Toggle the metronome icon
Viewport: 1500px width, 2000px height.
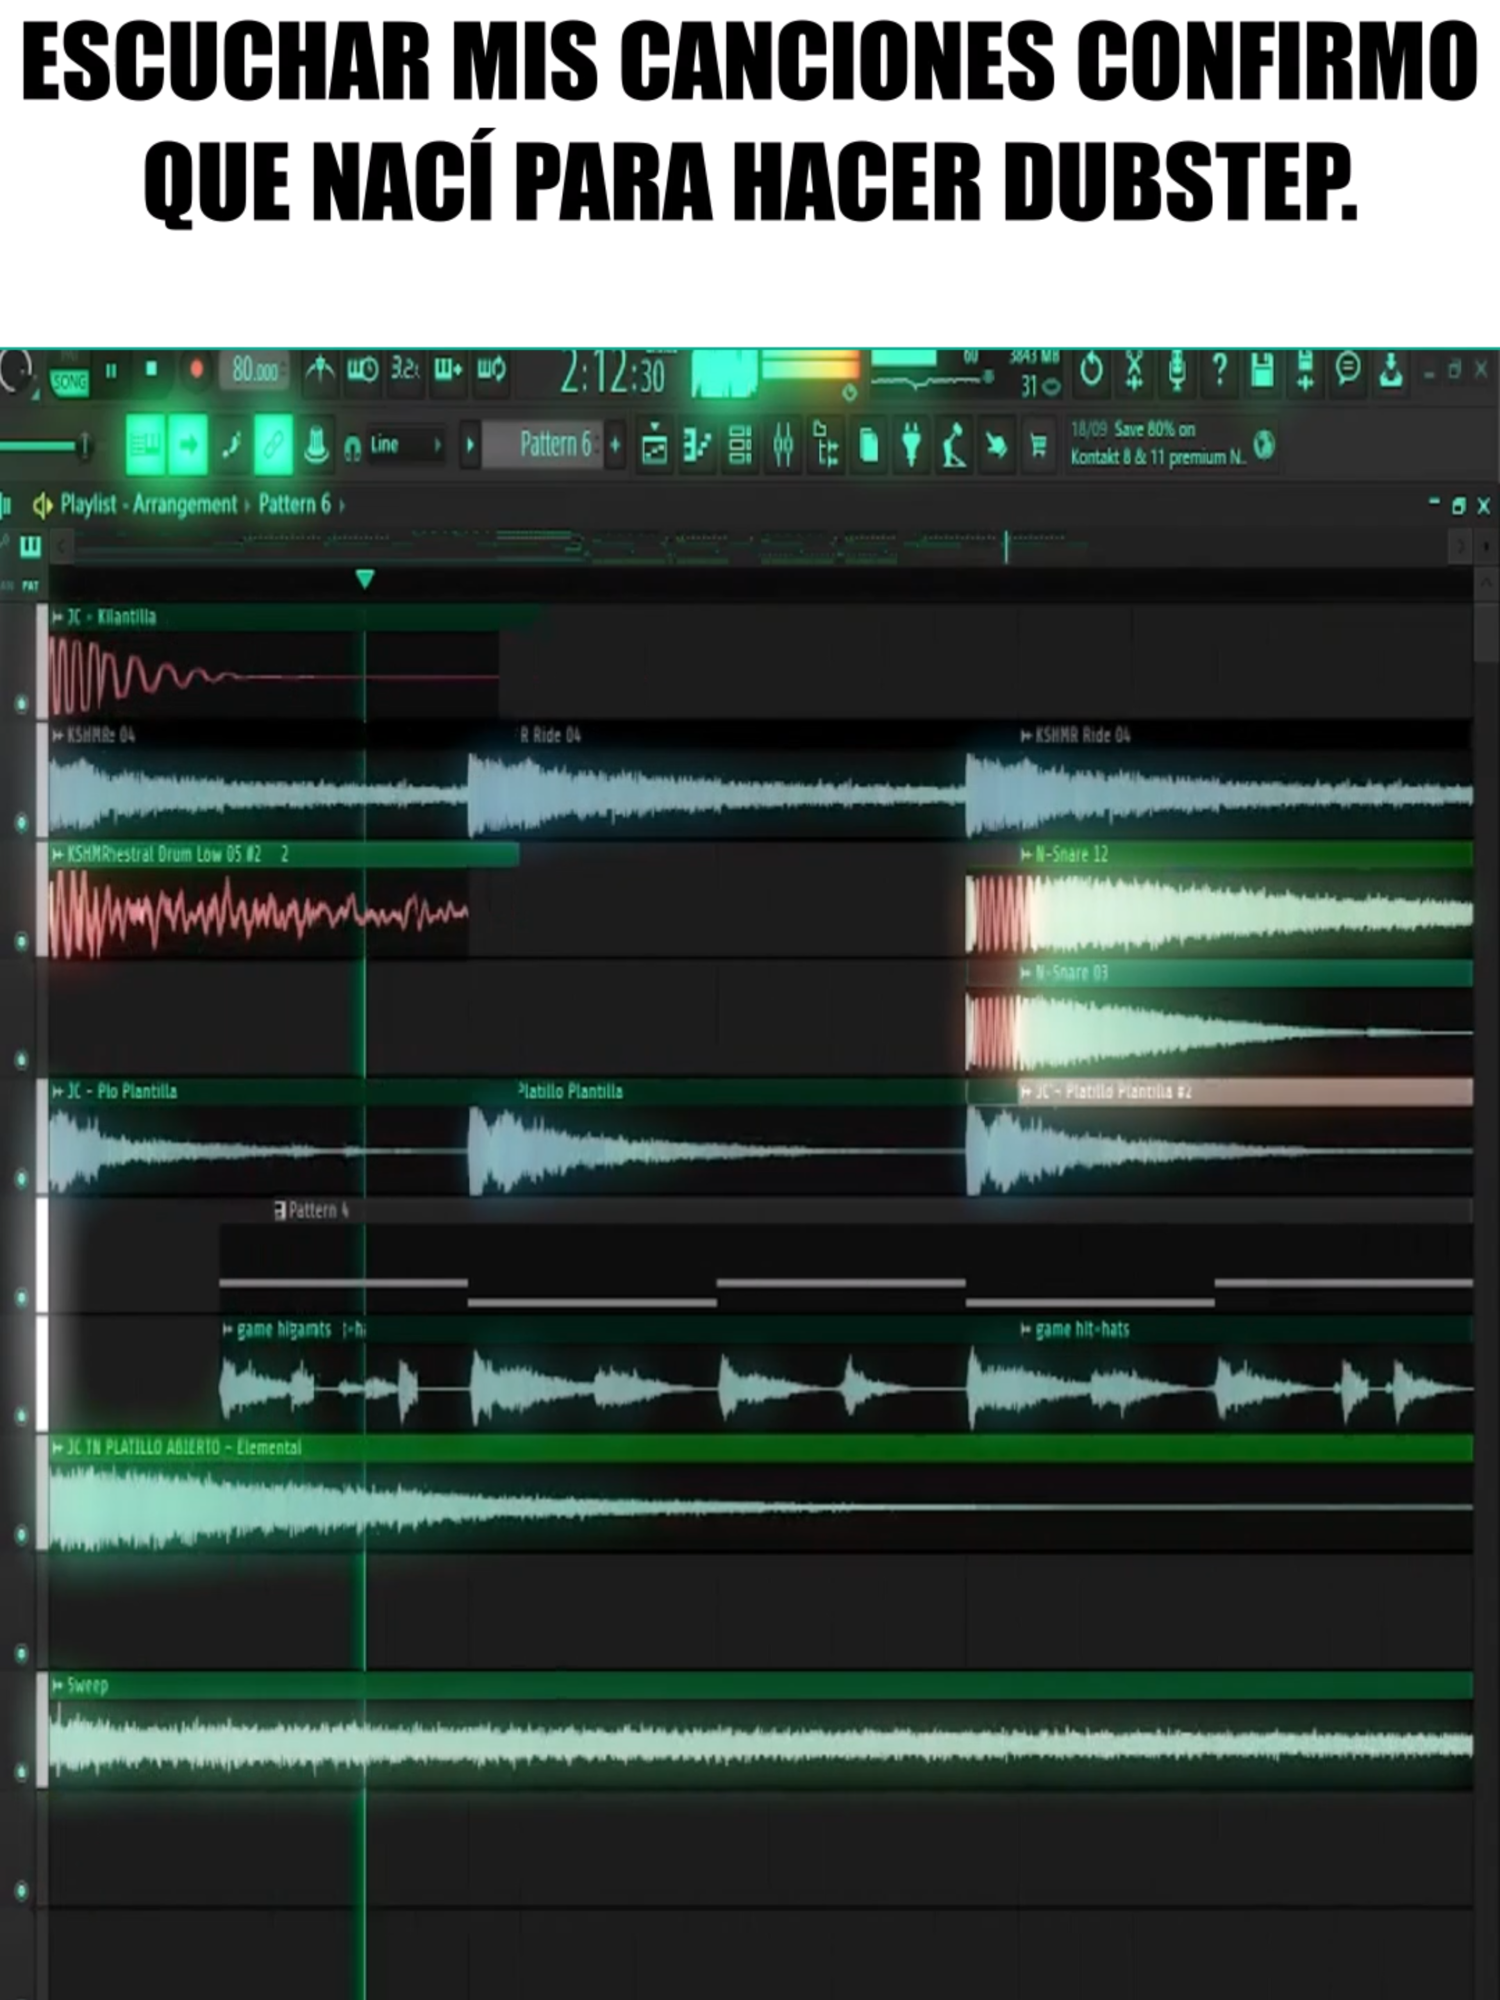click(320, 370)
